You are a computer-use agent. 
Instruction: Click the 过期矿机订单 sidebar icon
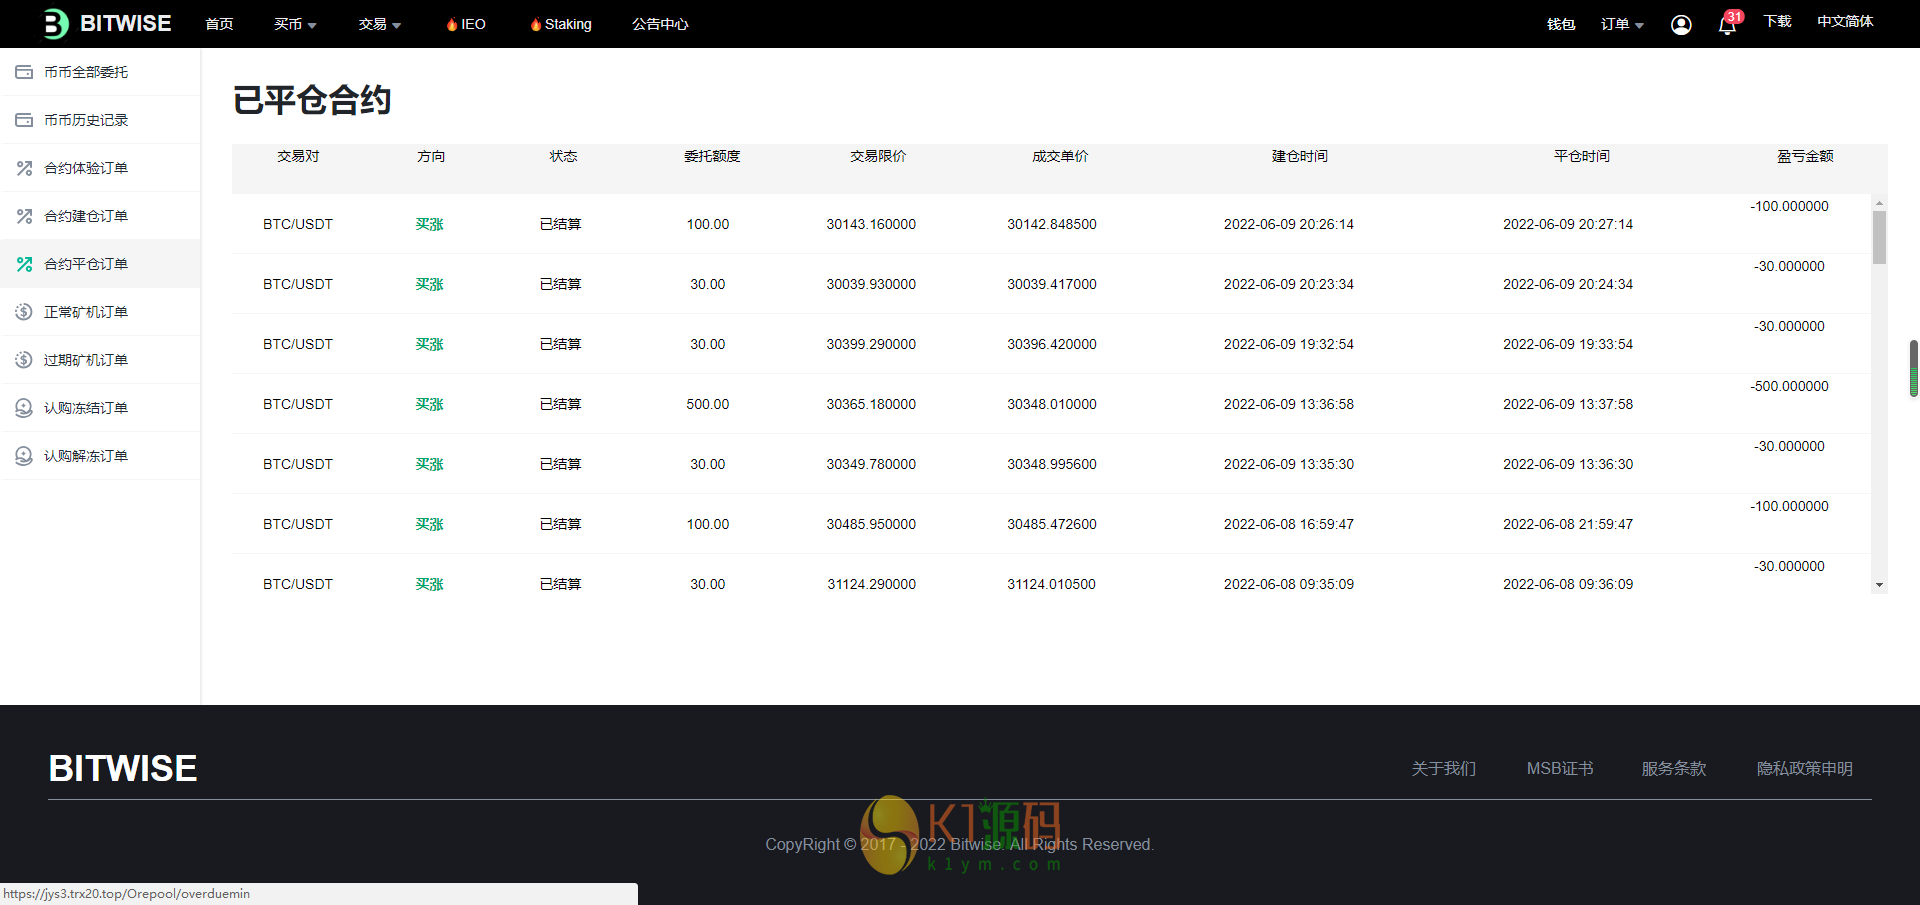pos(24,360)
